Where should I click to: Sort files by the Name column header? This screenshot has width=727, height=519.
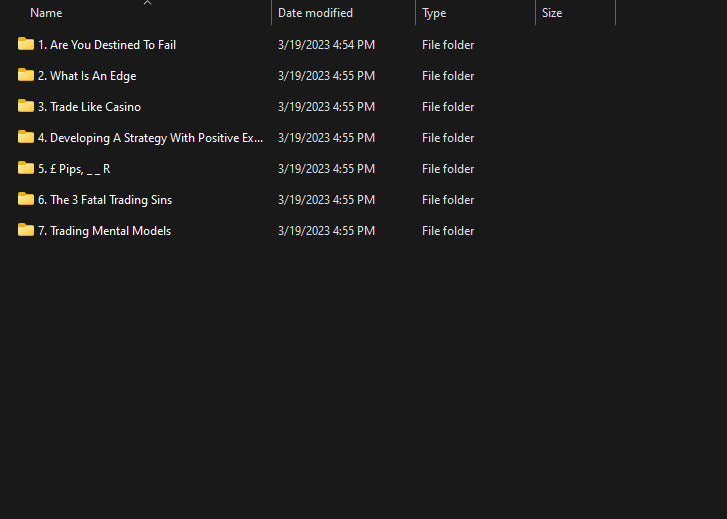(x=46, y=13)
